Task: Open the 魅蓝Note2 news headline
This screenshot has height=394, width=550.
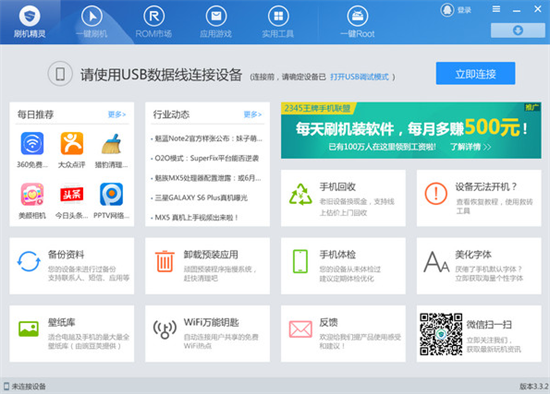Action: click(207, 139)
